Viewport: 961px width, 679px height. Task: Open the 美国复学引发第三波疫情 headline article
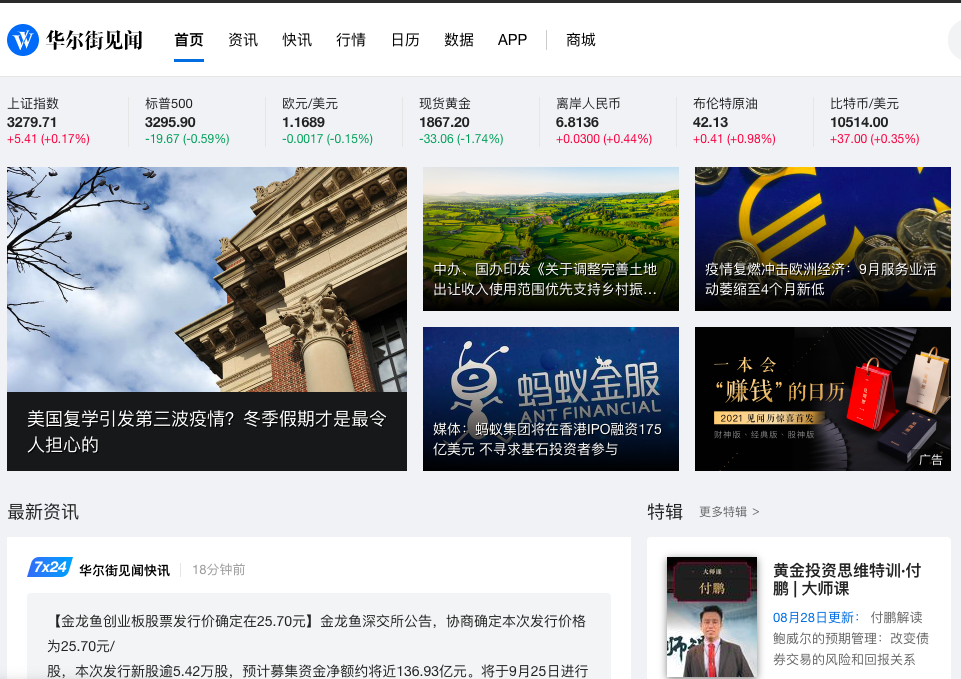click(x=207, y=431)
